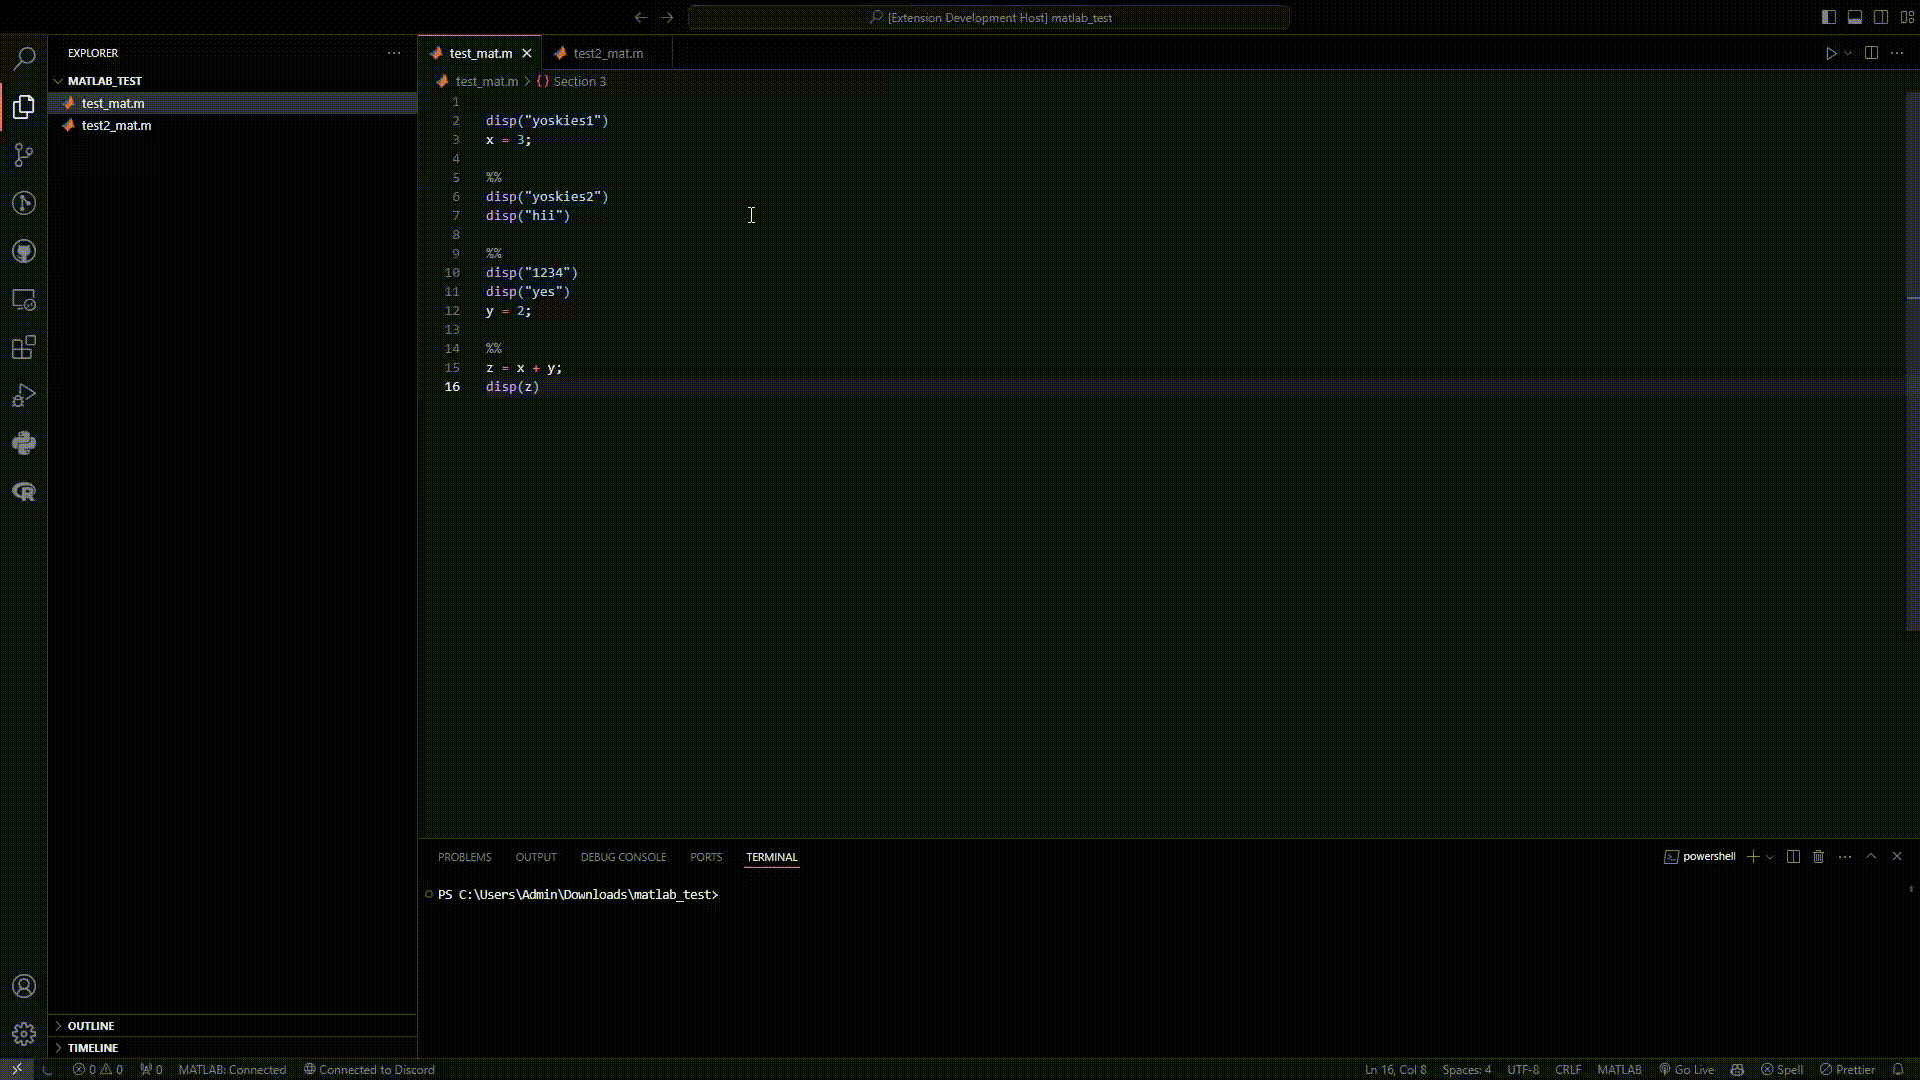1920x1080 pixels.
Task: Open the Source Control view
Action: [x=24, y=155]
